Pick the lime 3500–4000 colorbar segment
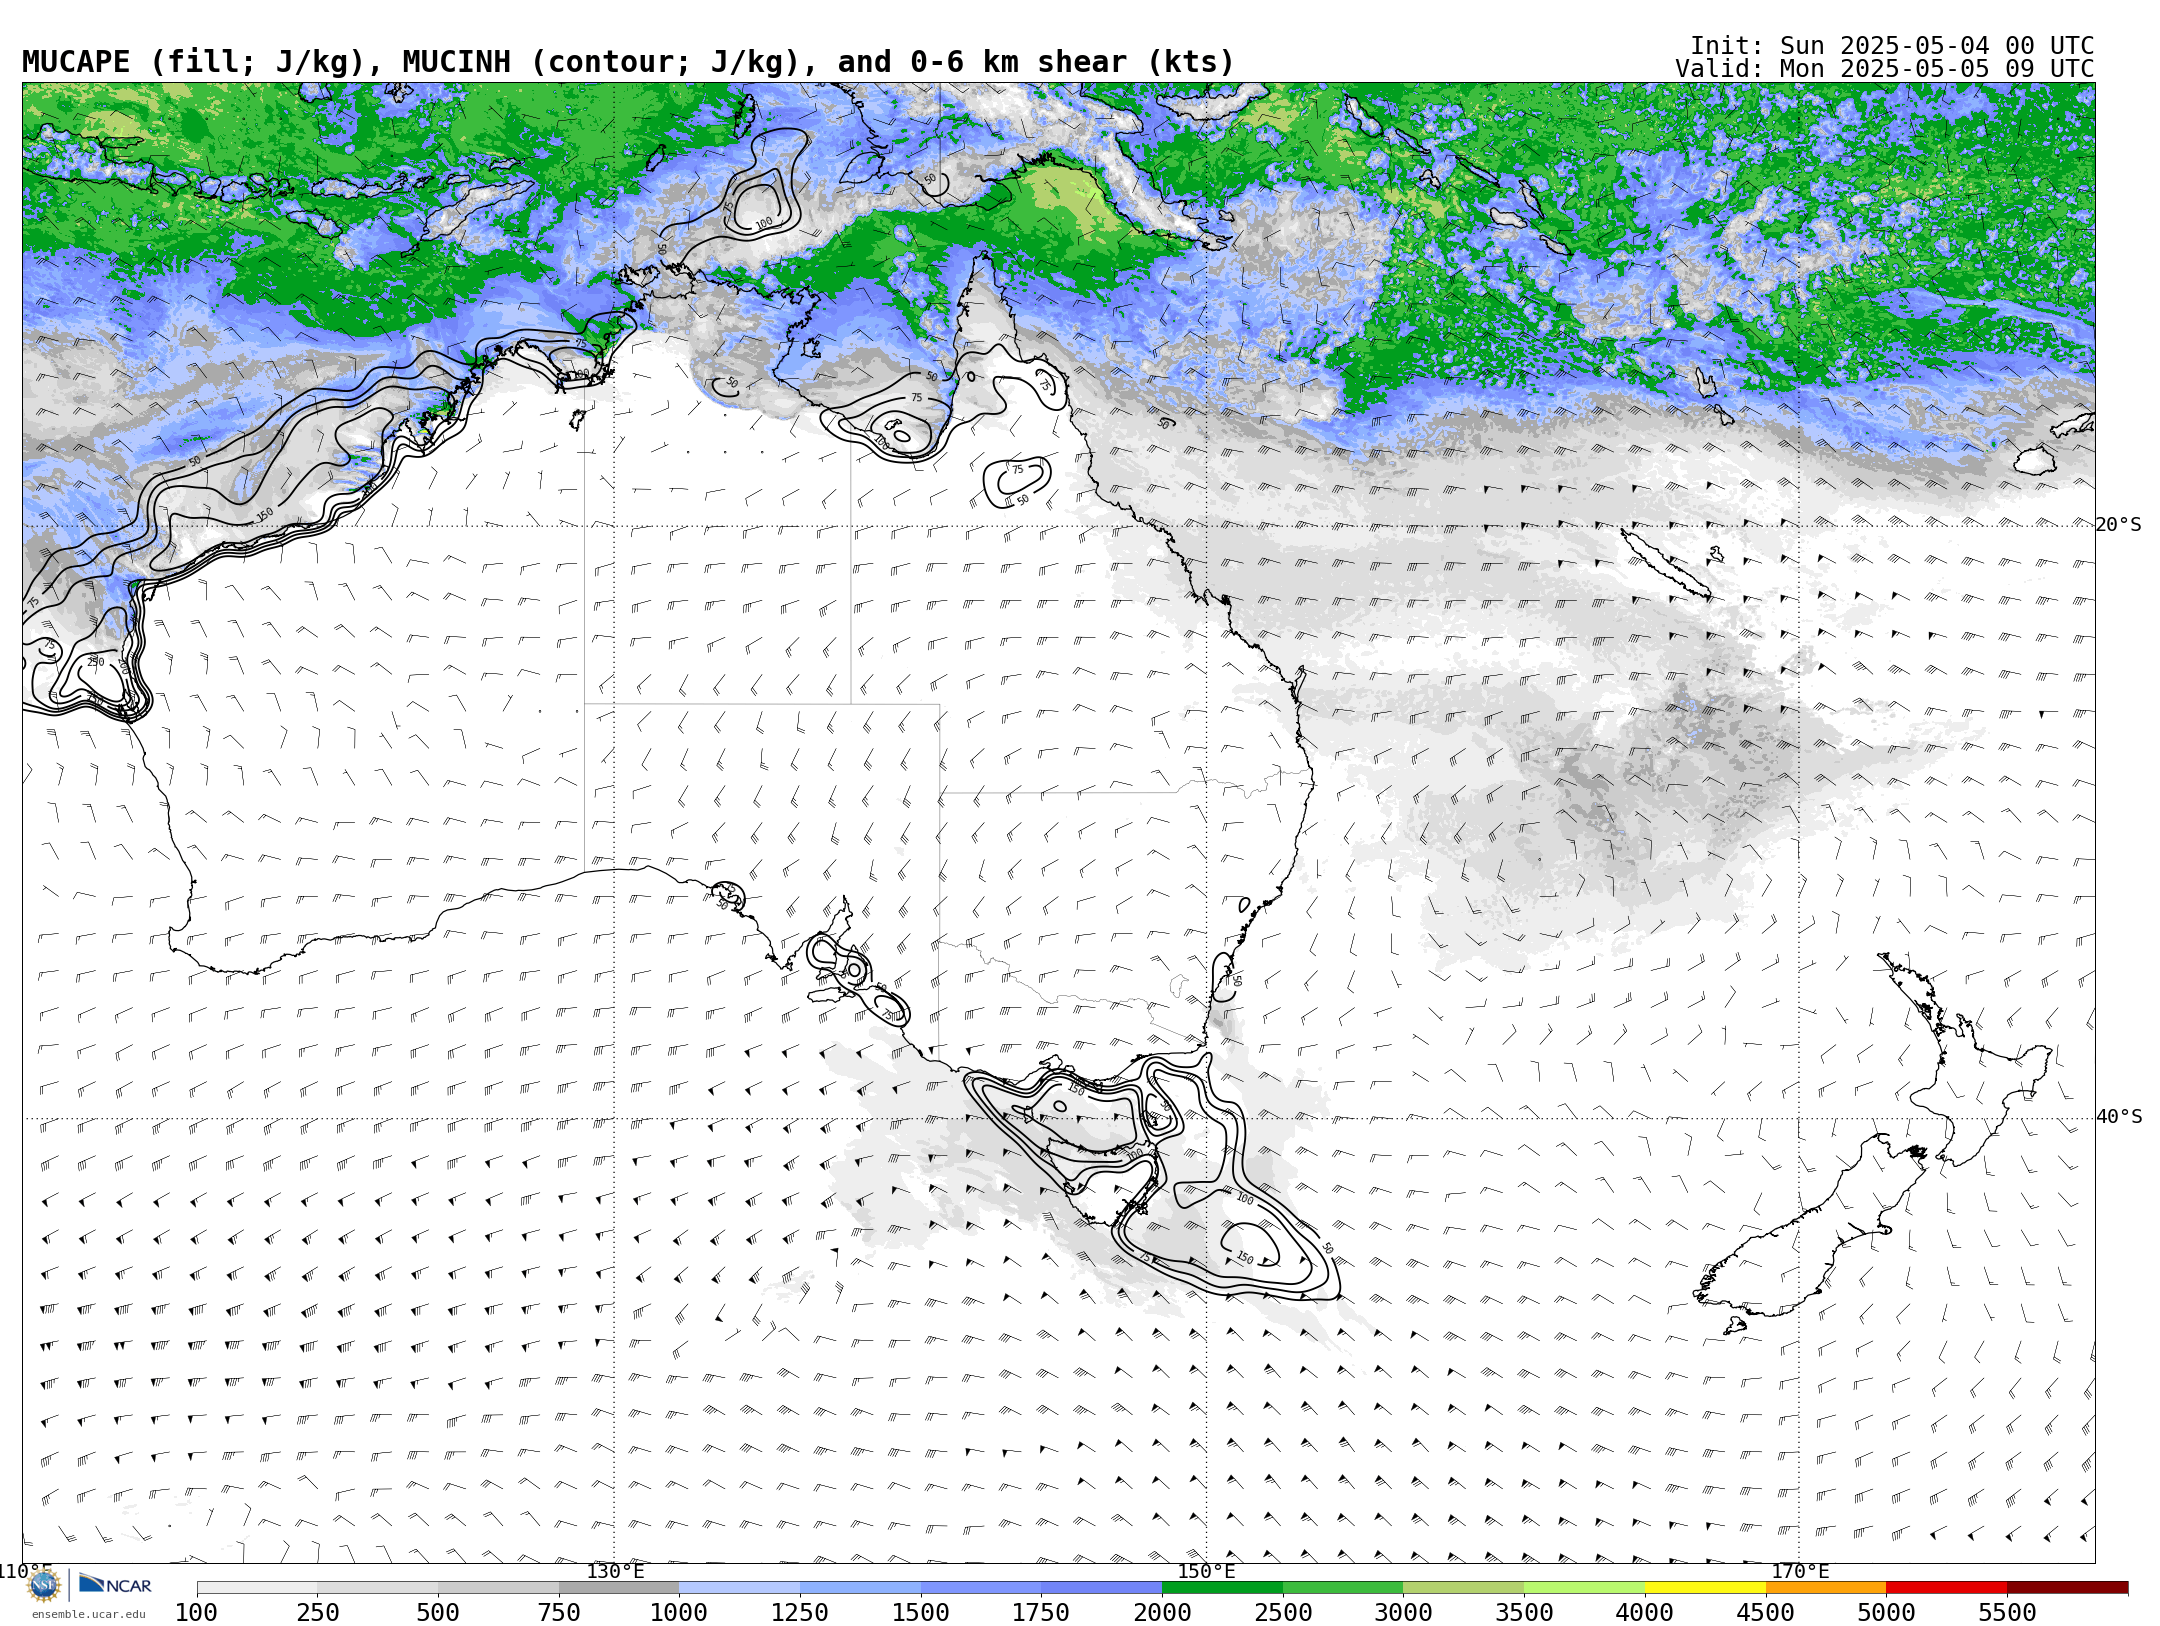The width and height of the screenshot is (2160, 1626). pyautogui.click(x=1584, y=1588)
